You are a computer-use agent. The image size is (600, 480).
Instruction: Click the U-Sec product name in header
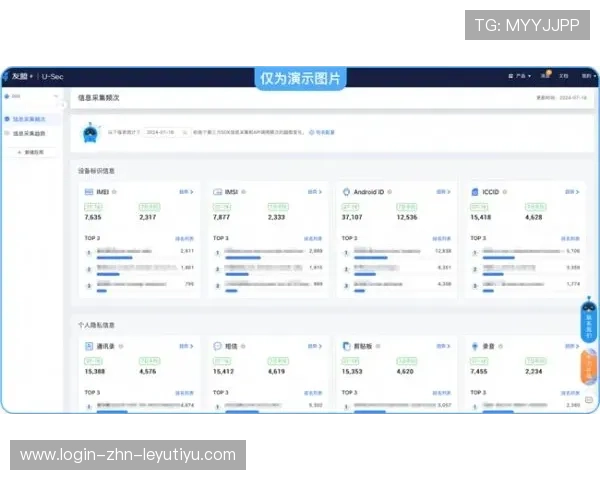point(52,76)
